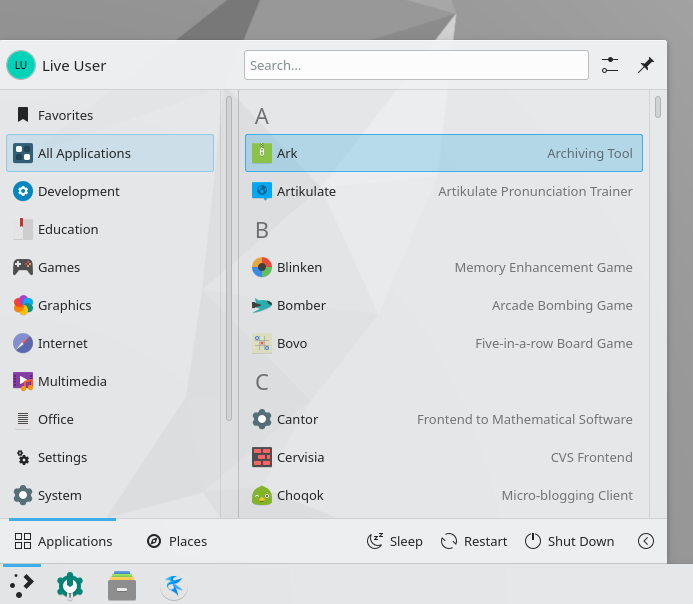
Task: Shut Down the computer
Action: click(569, 541)
